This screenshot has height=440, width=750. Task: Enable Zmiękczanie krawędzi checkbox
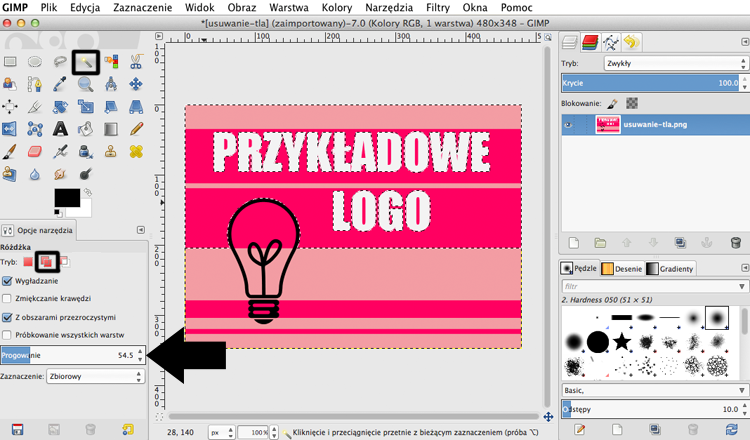point(7,298)
